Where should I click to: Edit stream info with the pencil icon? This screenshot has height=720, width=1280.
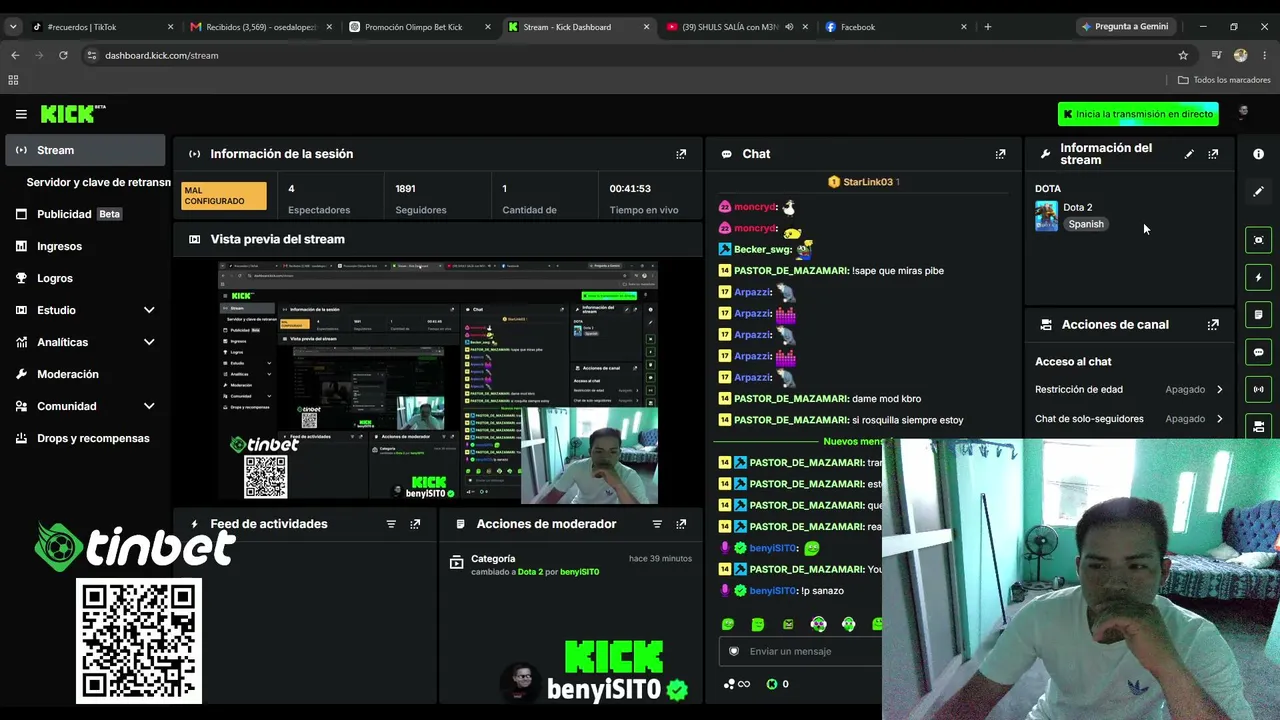click(x=1189, y=154)
